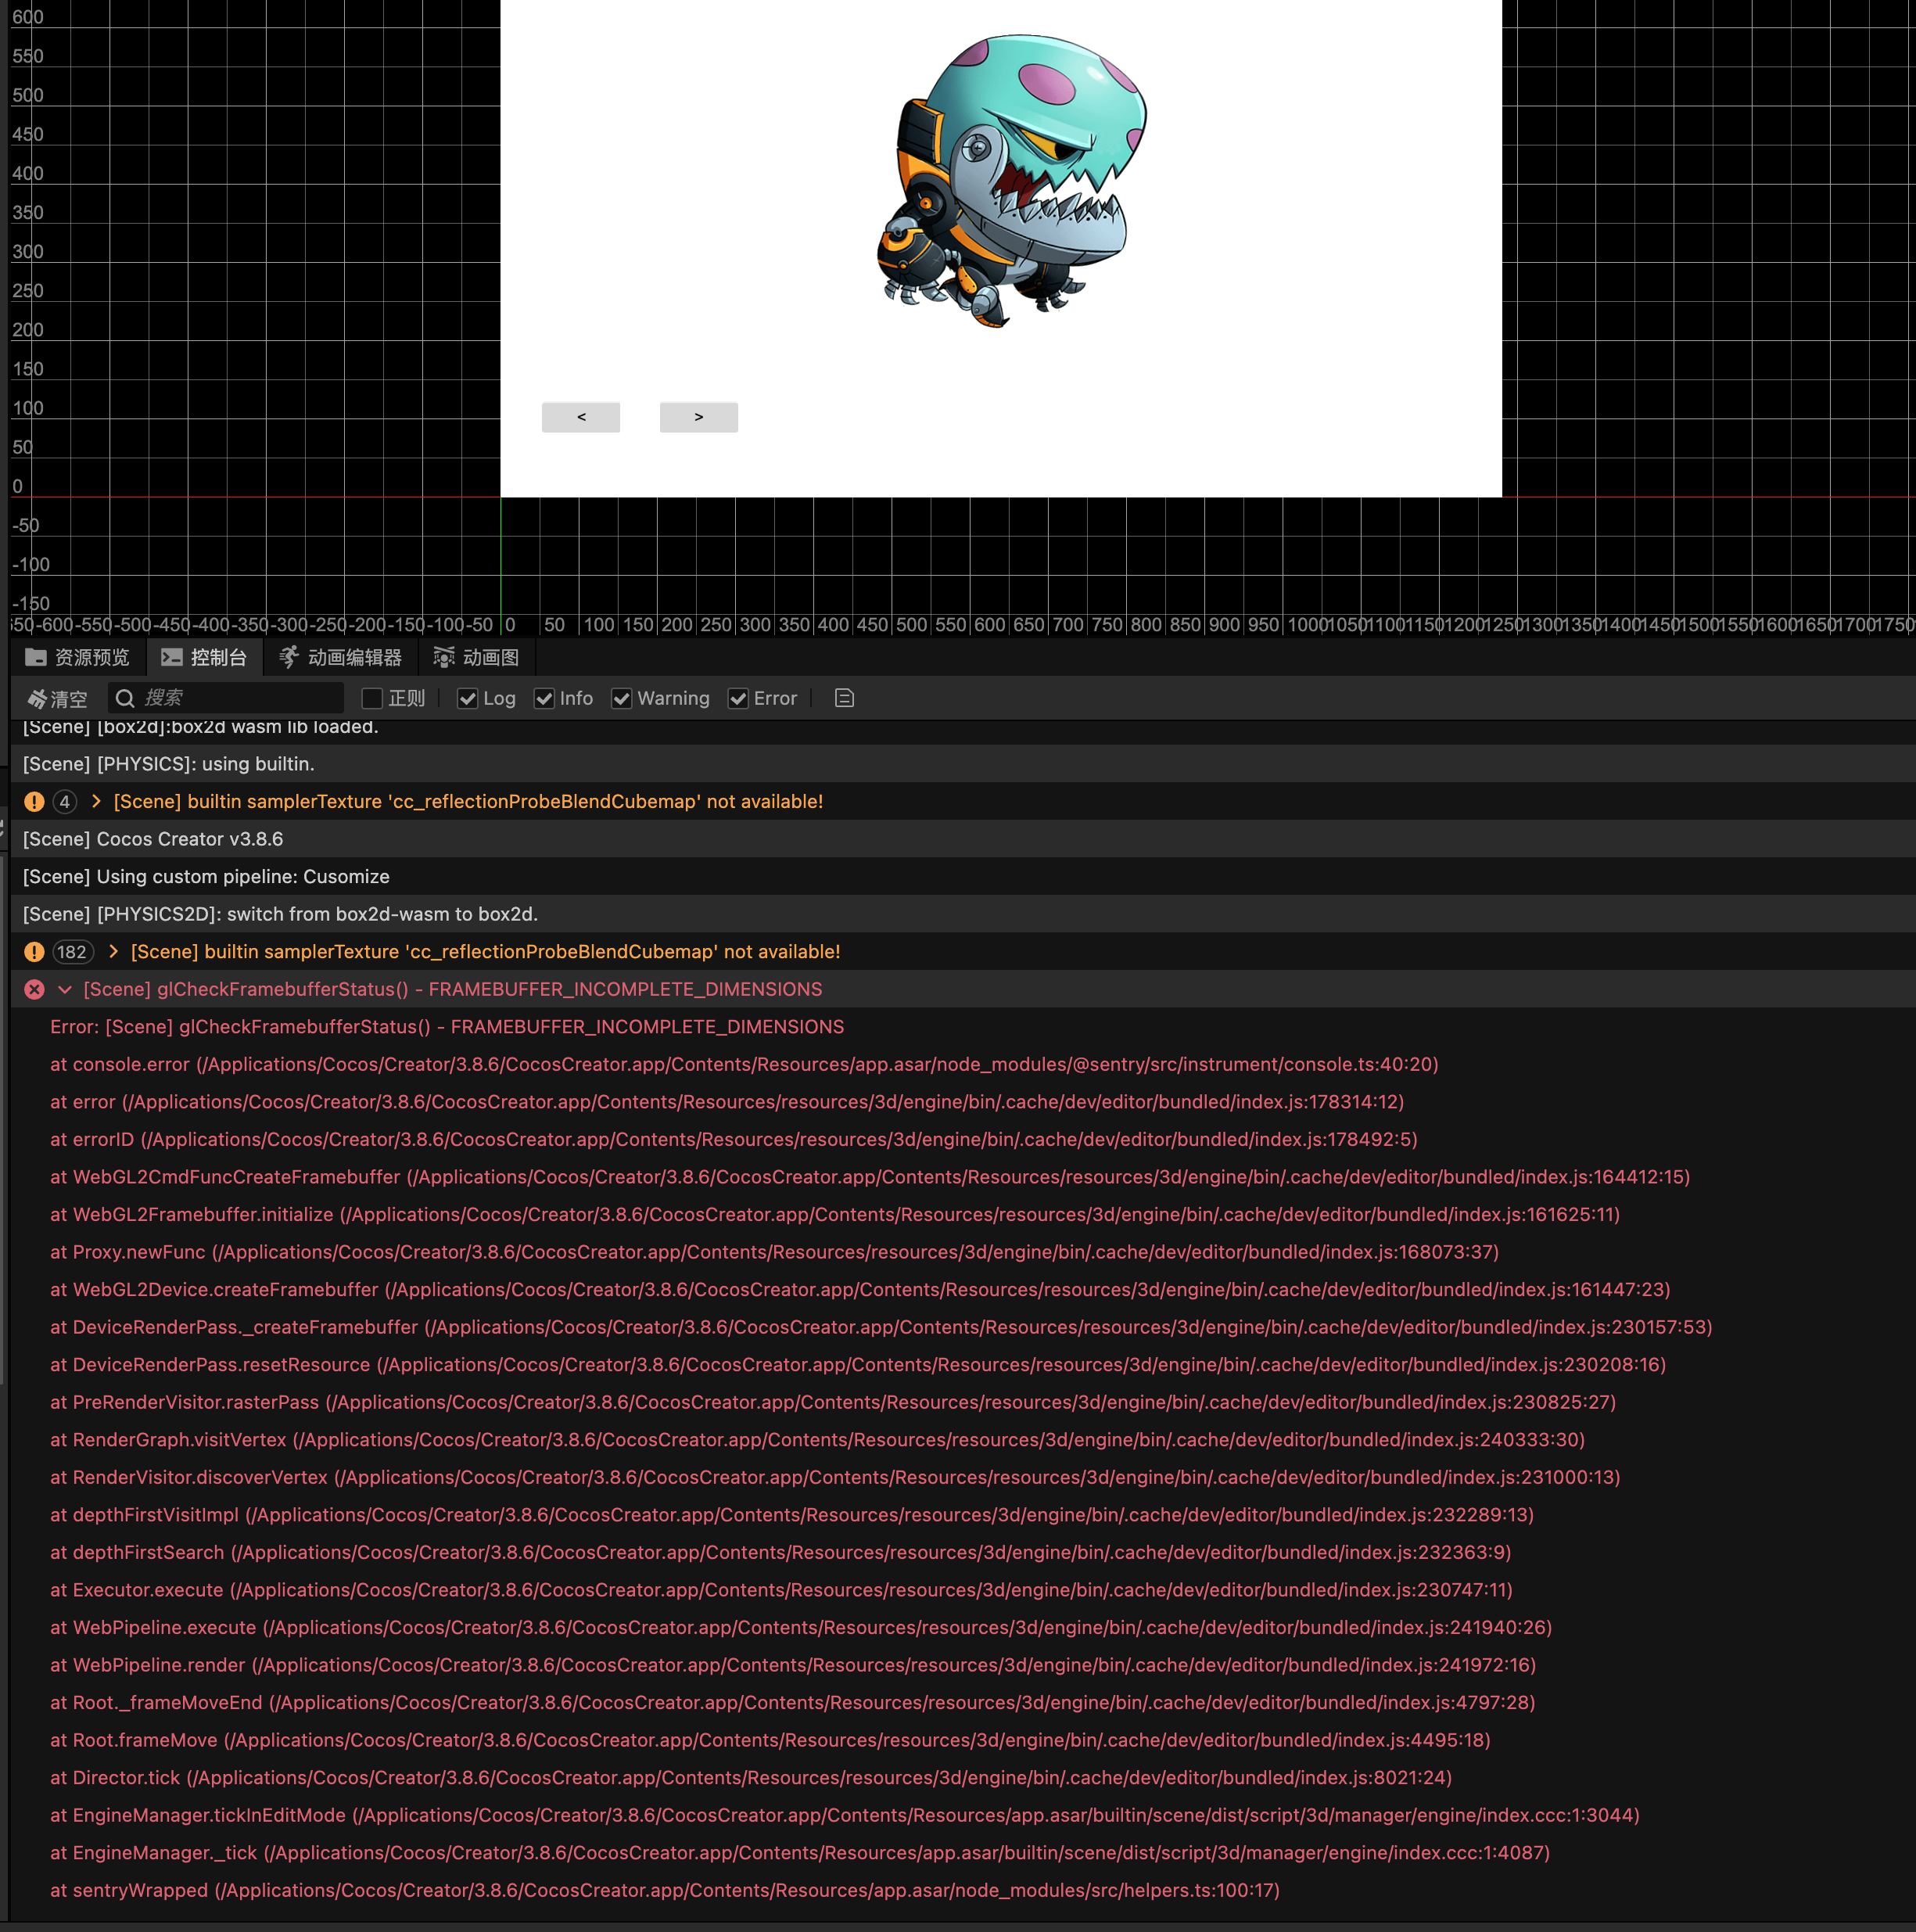Click the 清空 clear console broom icon
1916x1932 pixels.
pos(38,699)
